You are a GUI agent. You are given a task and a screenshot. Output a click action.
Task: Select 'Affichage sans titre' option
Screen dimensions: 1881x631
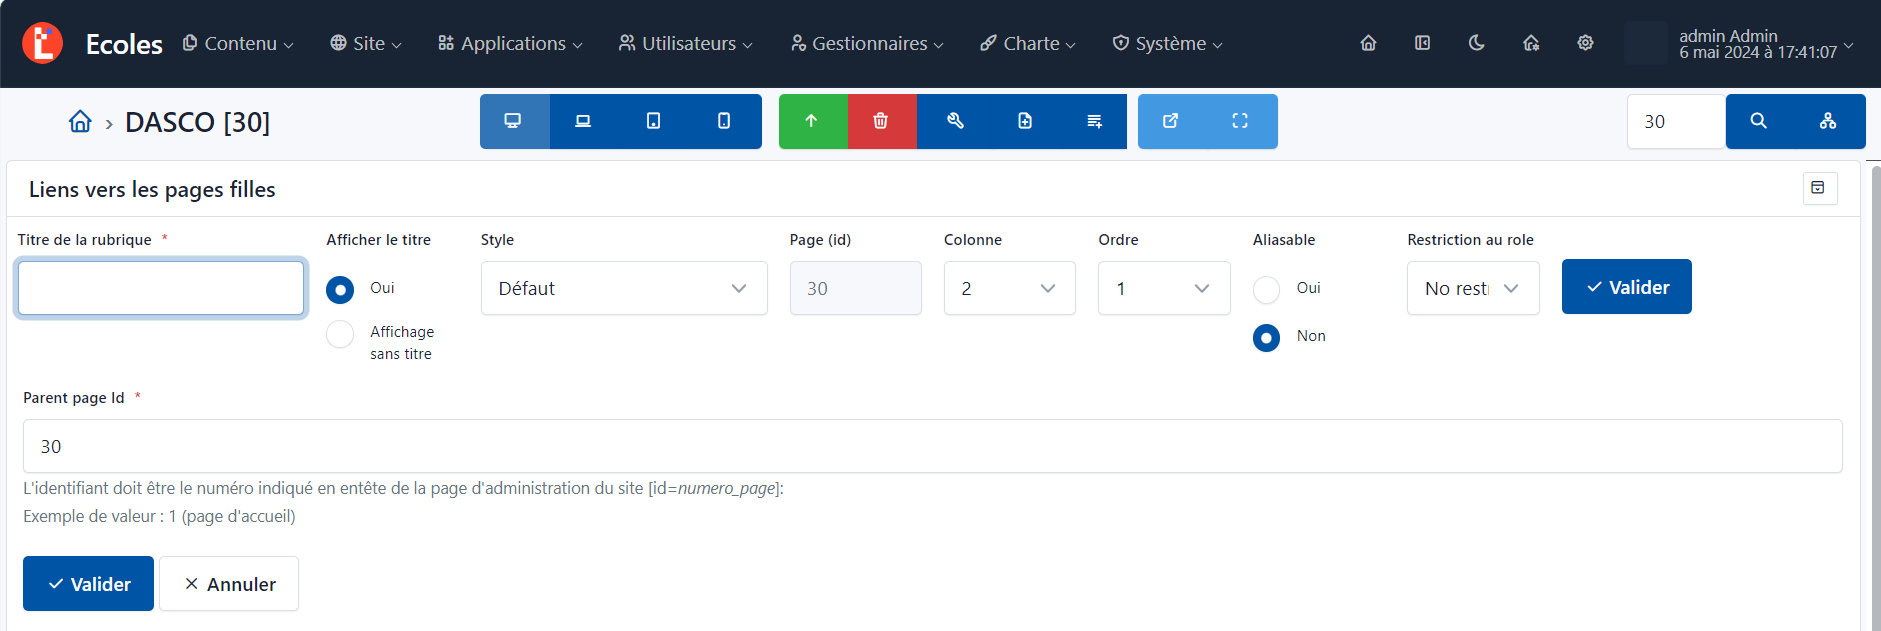tap(340, 334)
